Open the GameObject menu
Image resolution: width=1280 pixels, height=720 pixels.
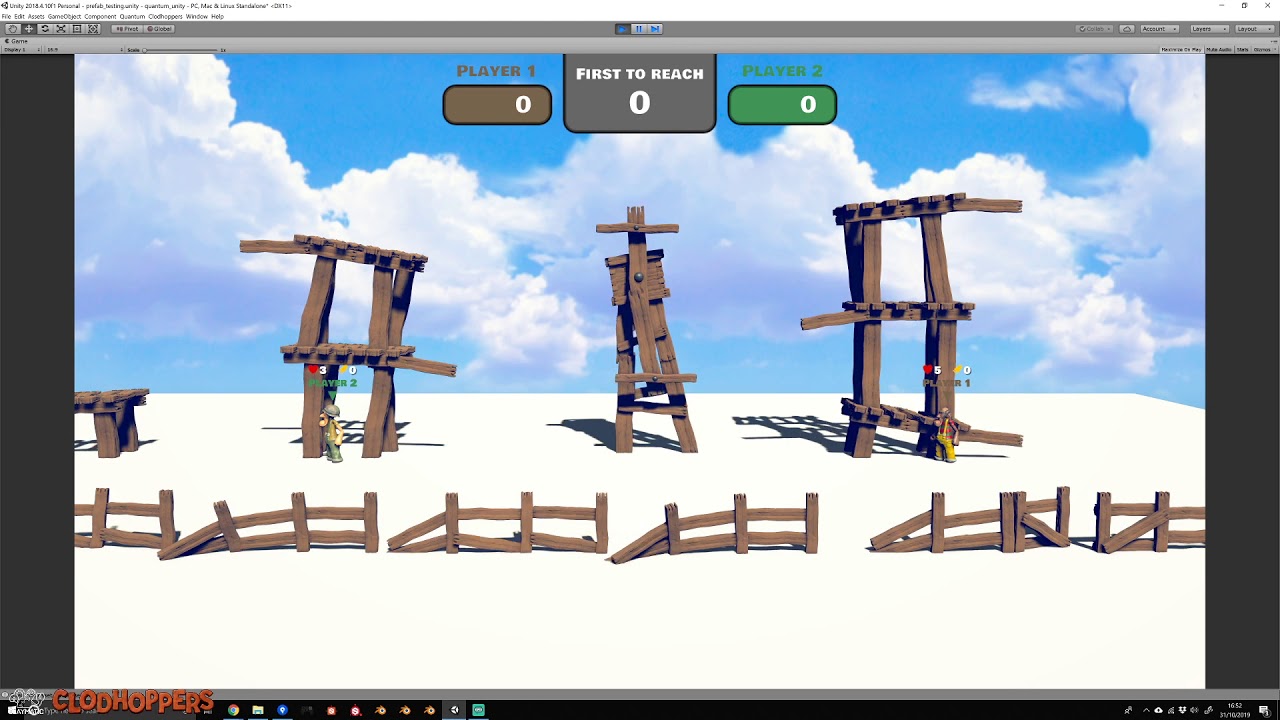point(65,17)
